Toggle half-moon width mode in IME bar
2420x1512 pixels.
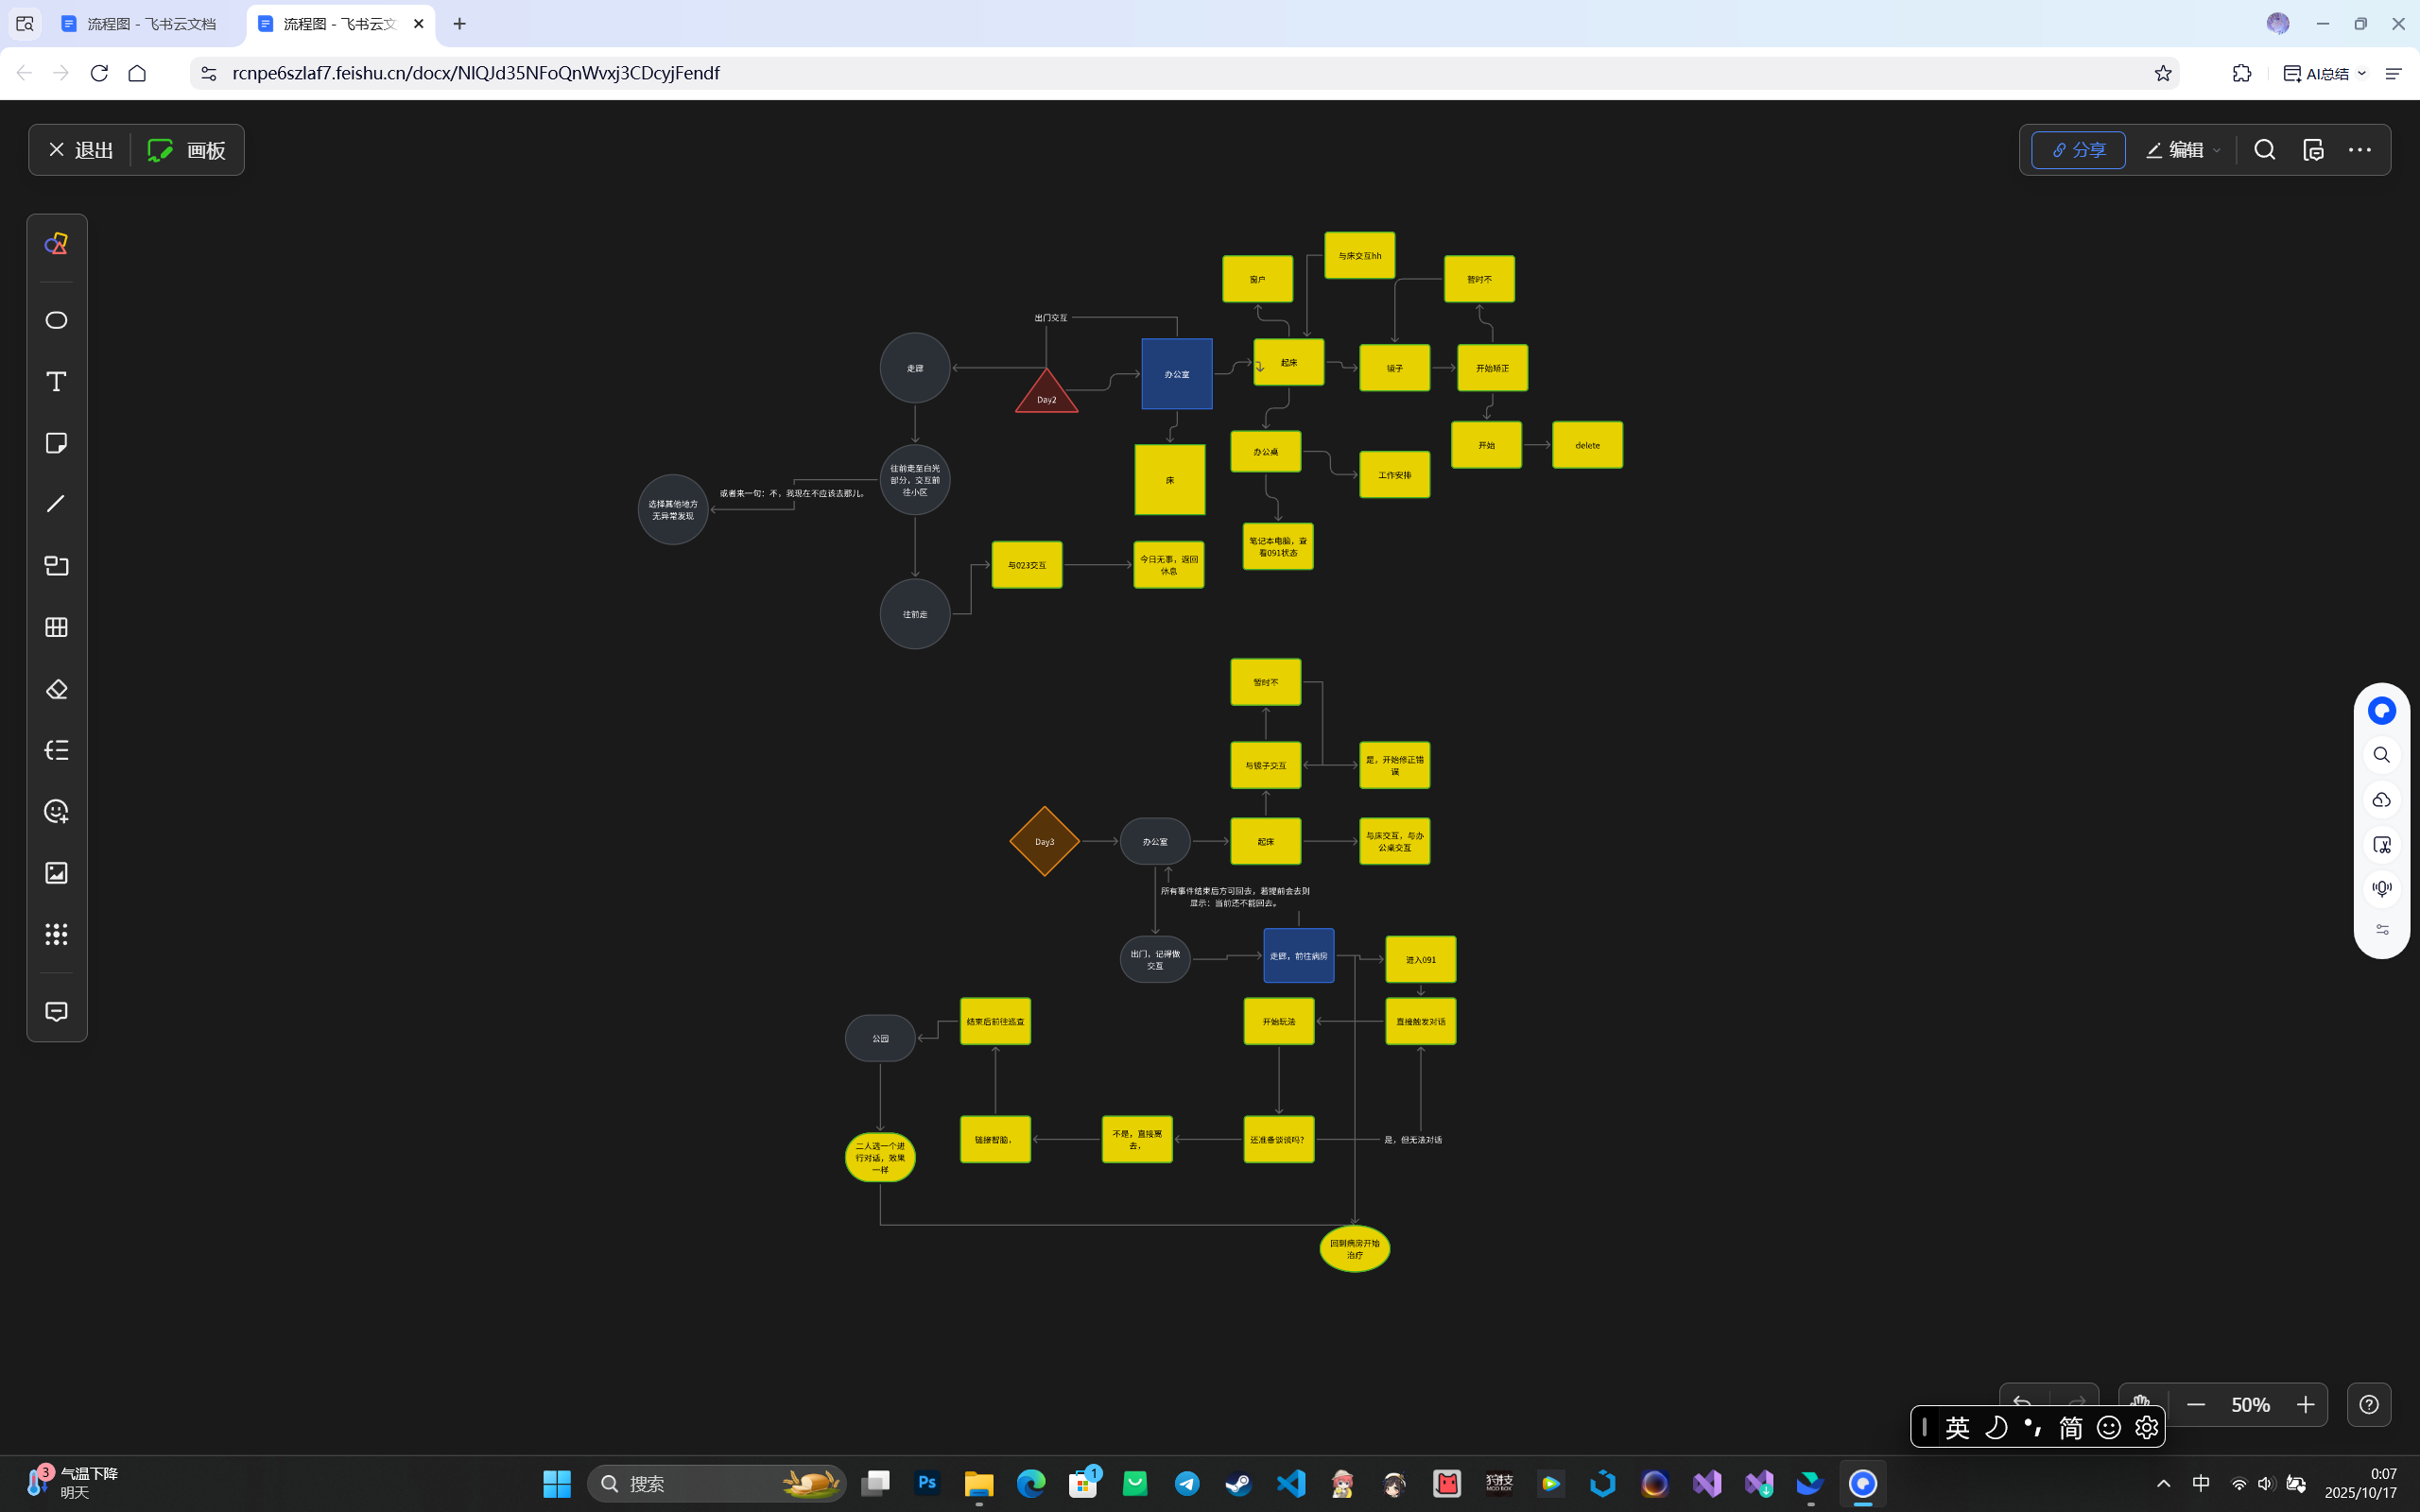click(1995, 1427)
